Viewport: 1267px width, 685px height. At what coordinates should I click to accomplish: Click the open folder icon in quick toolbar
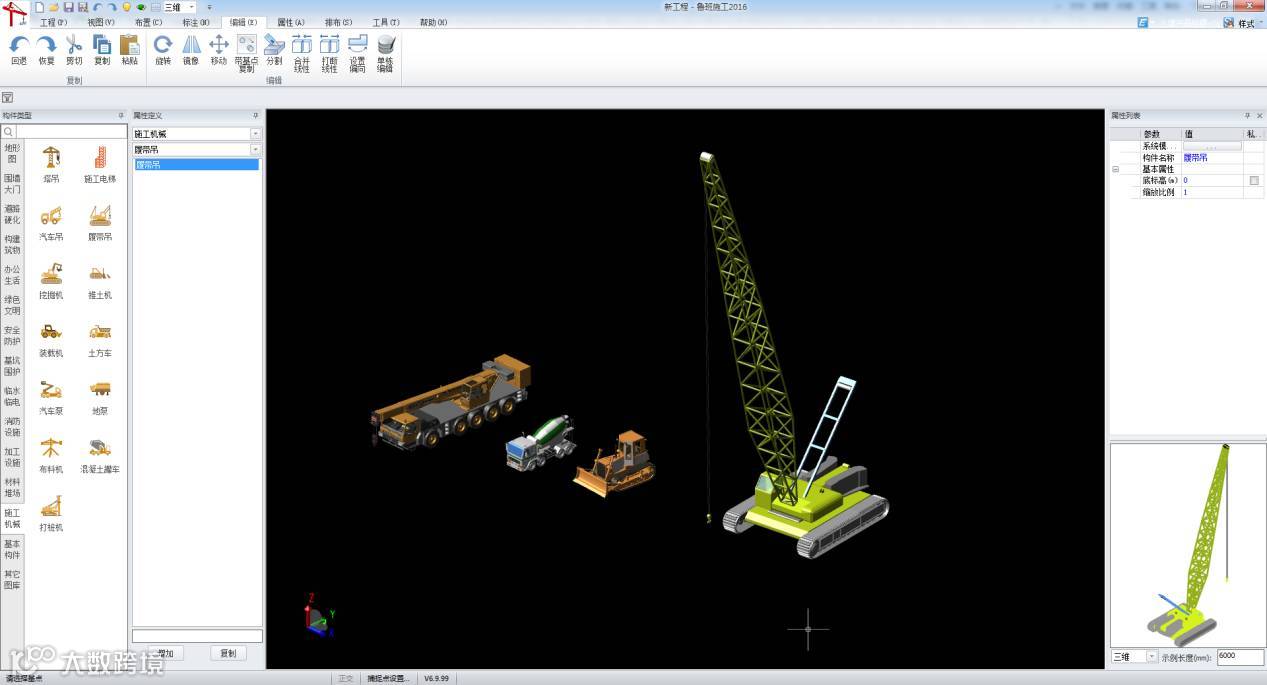tap(54, 7)
